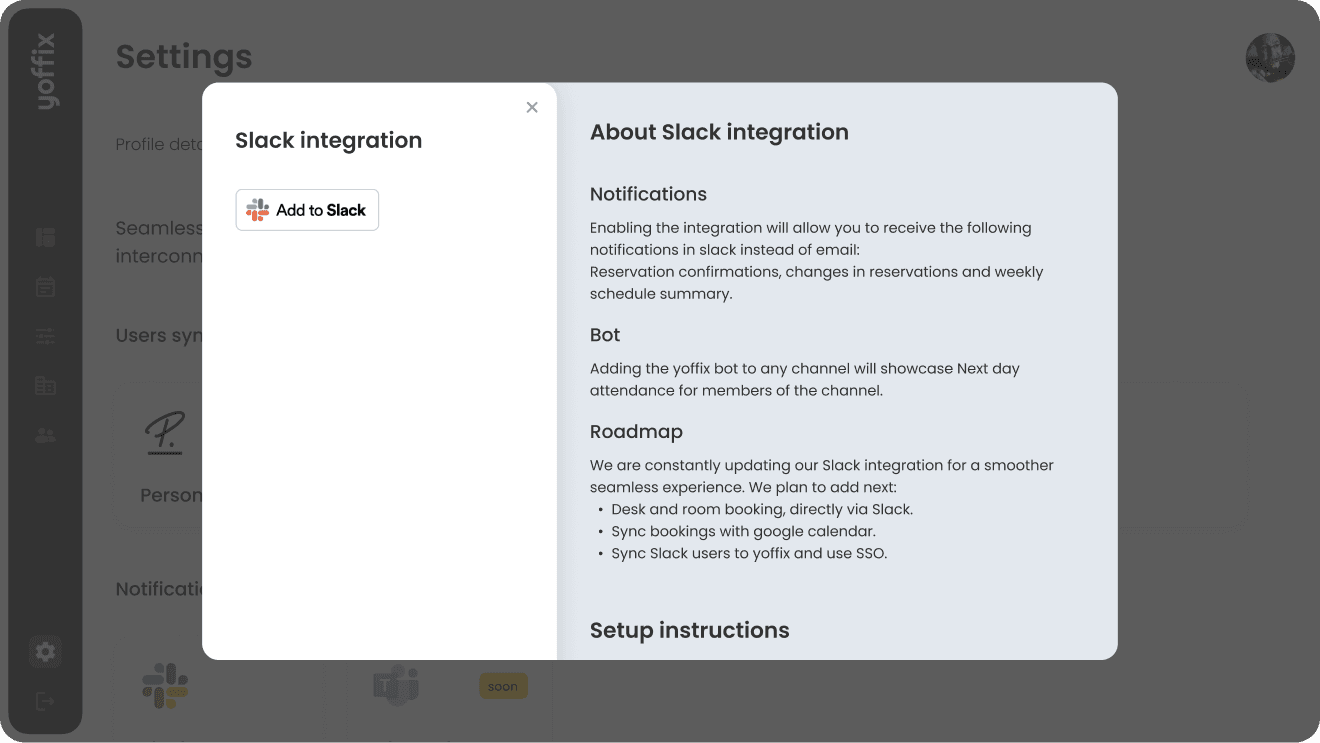Click the Personio signature logo
The height and width of the screenshot is (743, 1320).
click(x=166, y=433)
